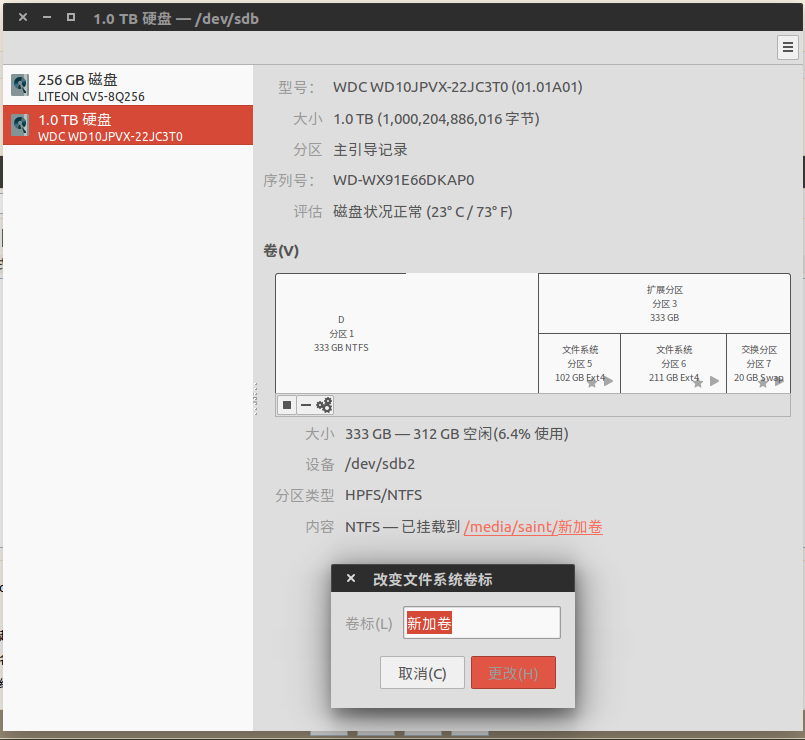Minimize the disks window
Image resolution: width=805 pixels, height=740 pixels.
47,17
